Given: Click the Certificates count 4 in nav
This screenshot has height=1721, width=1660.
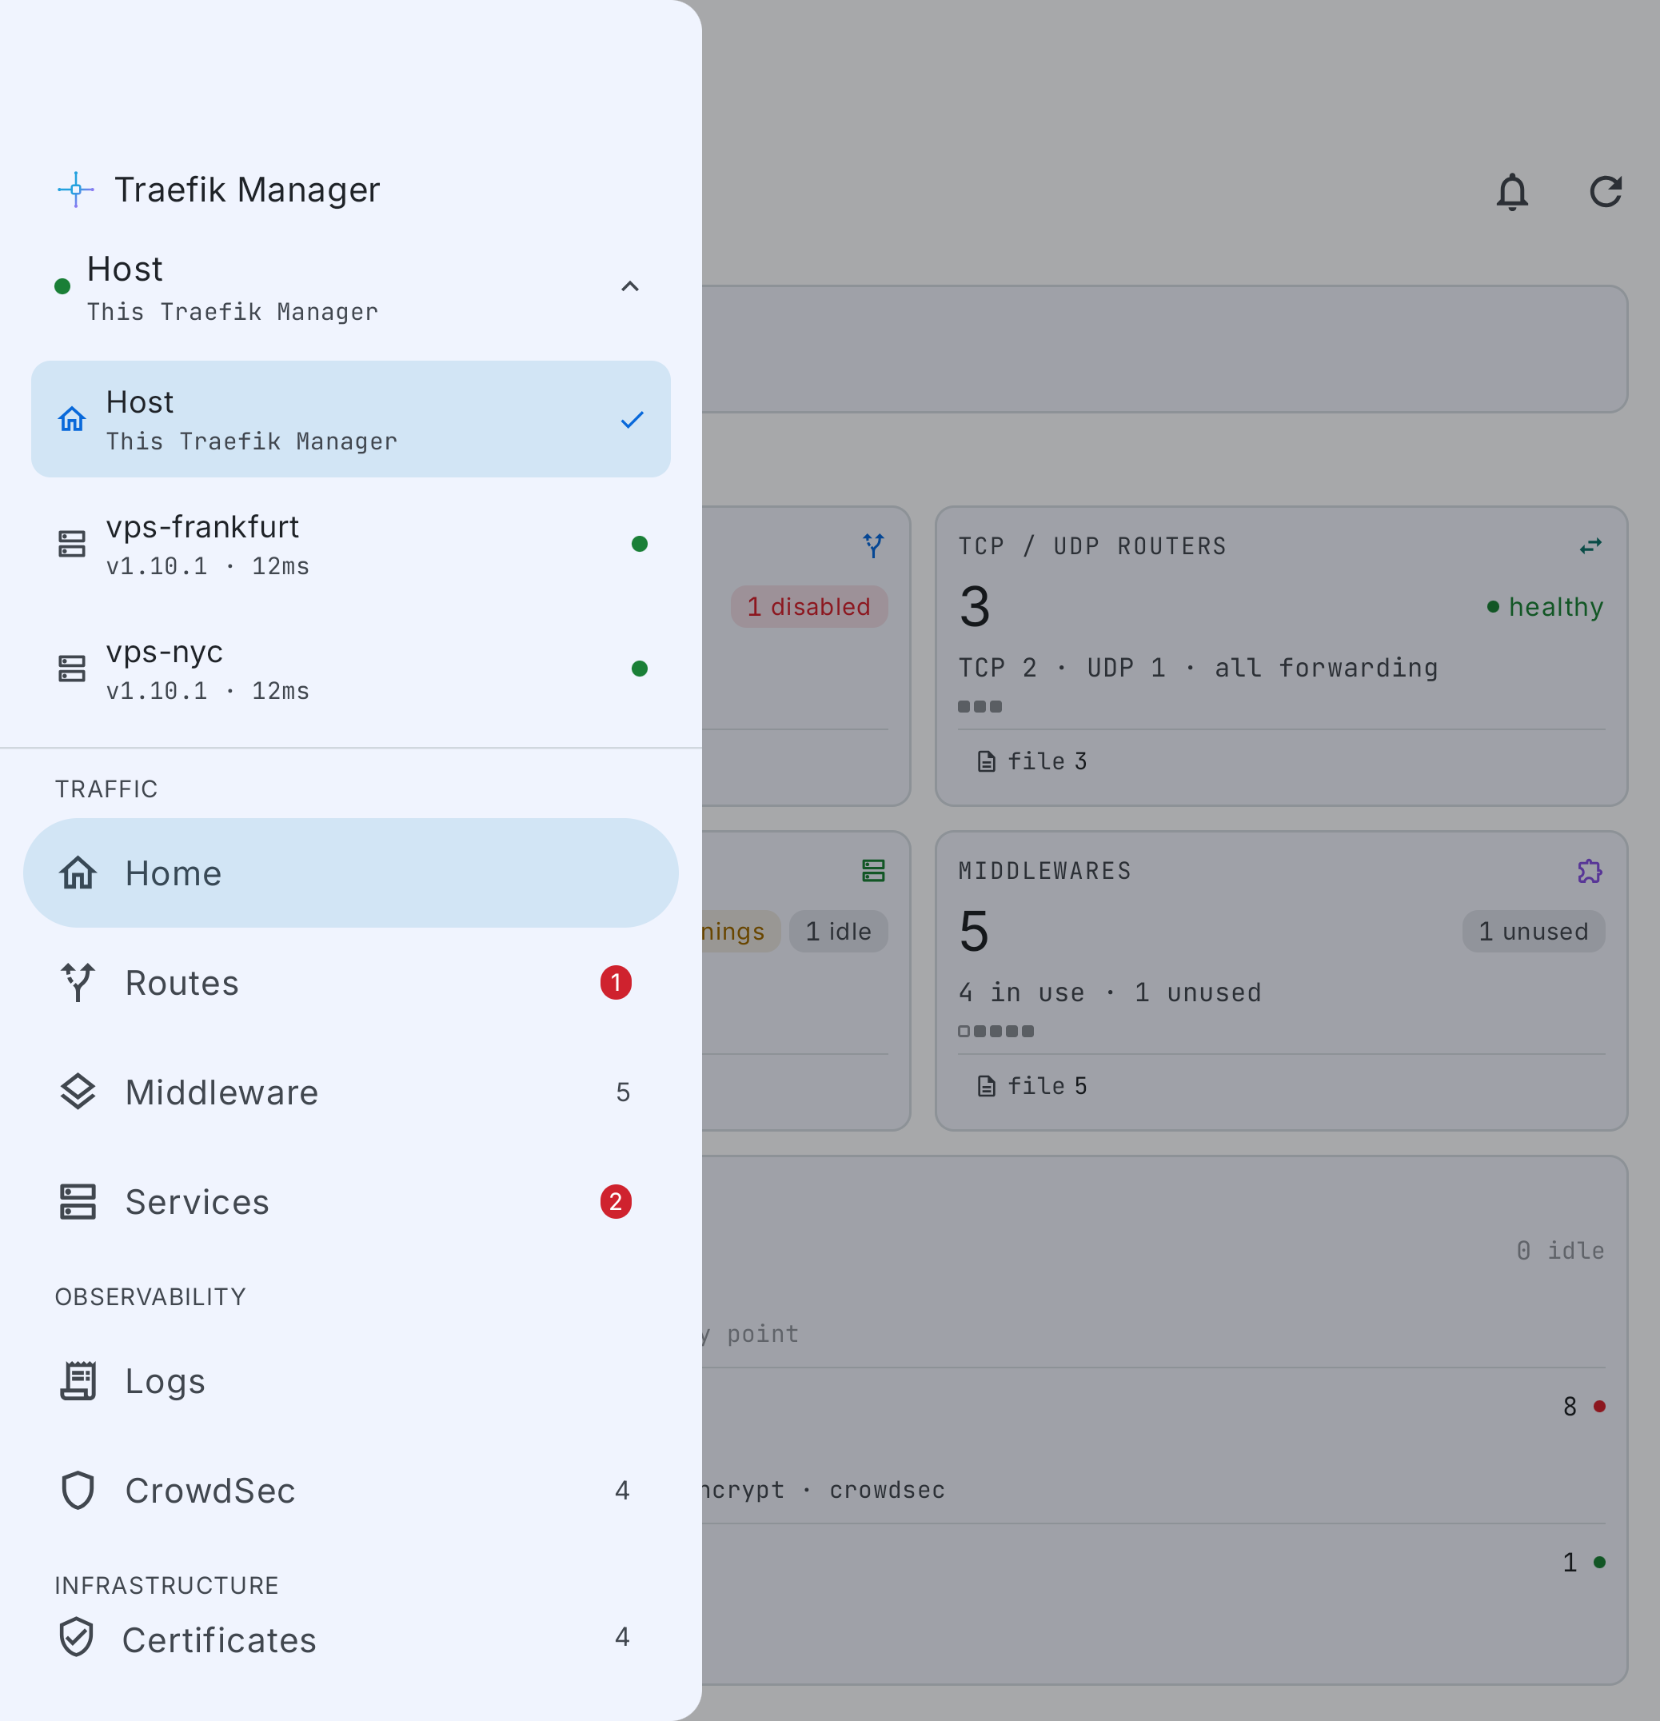Looking at the screenshot, I should click(622, 1637).
